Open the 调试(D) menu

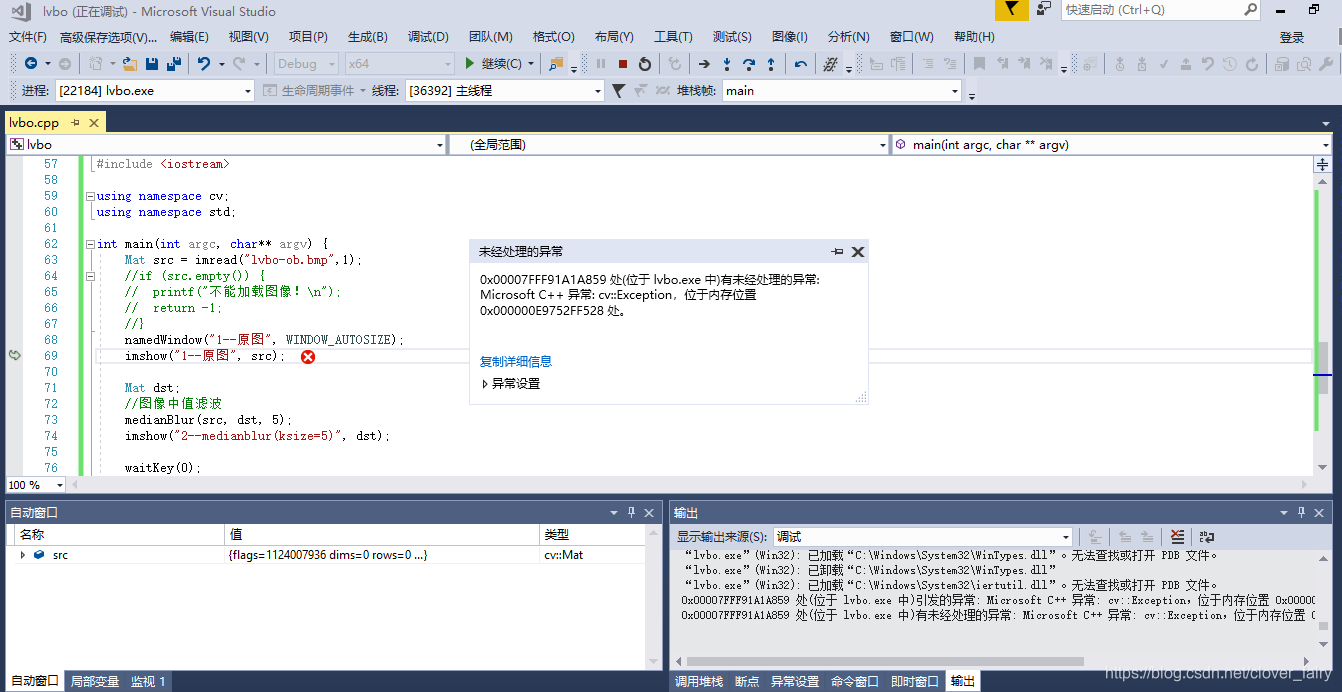tap(428, 36)
